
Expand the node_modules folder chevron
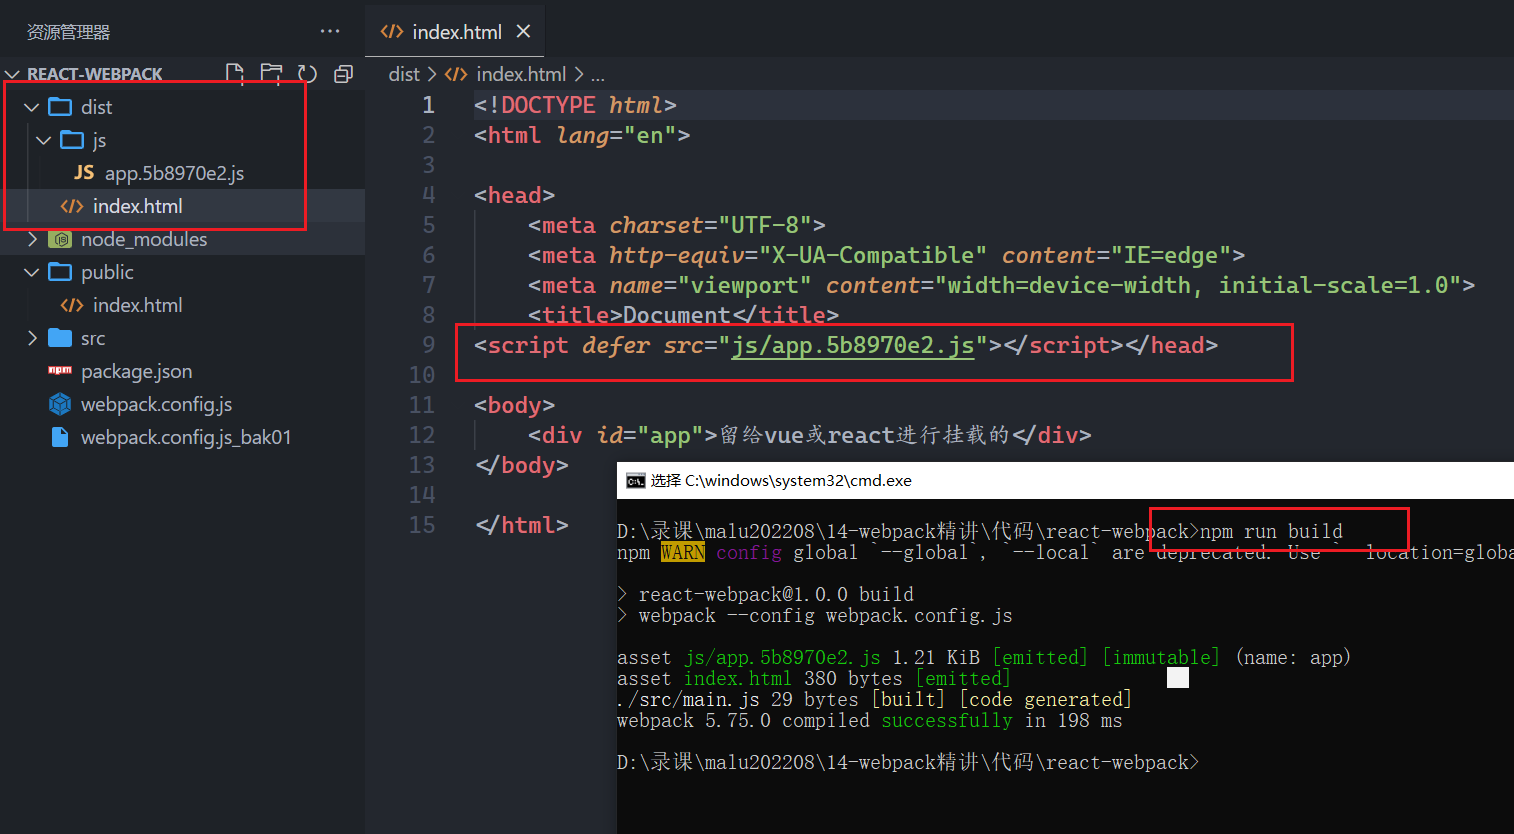point(32,239)
